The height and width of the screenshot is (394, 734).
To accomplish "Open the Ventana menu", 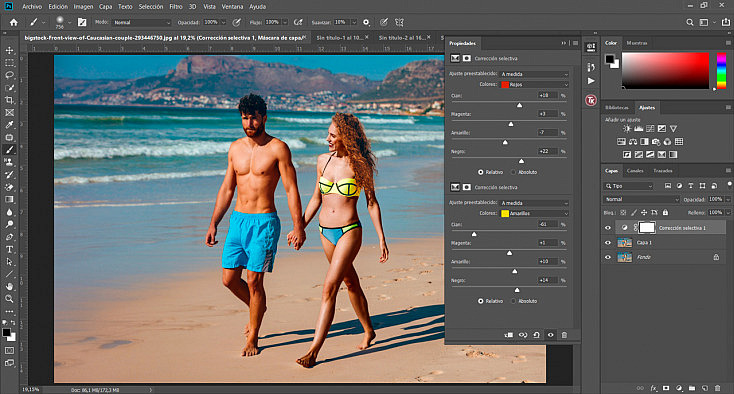I will (x=232, y=7).
